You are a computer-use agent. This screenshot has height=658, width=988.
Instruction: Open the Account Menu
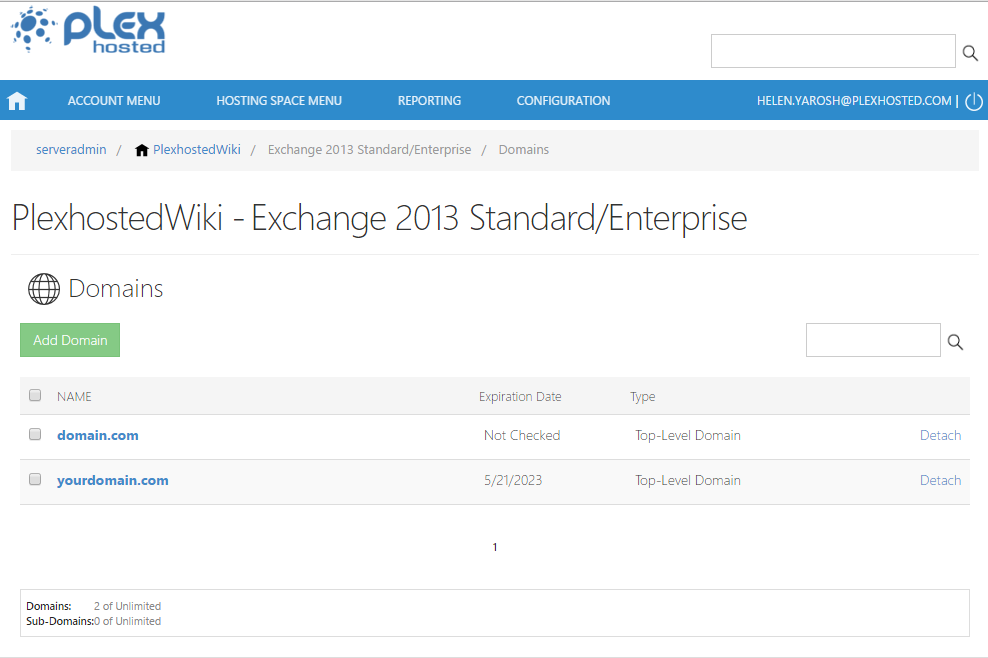point(114,101)
